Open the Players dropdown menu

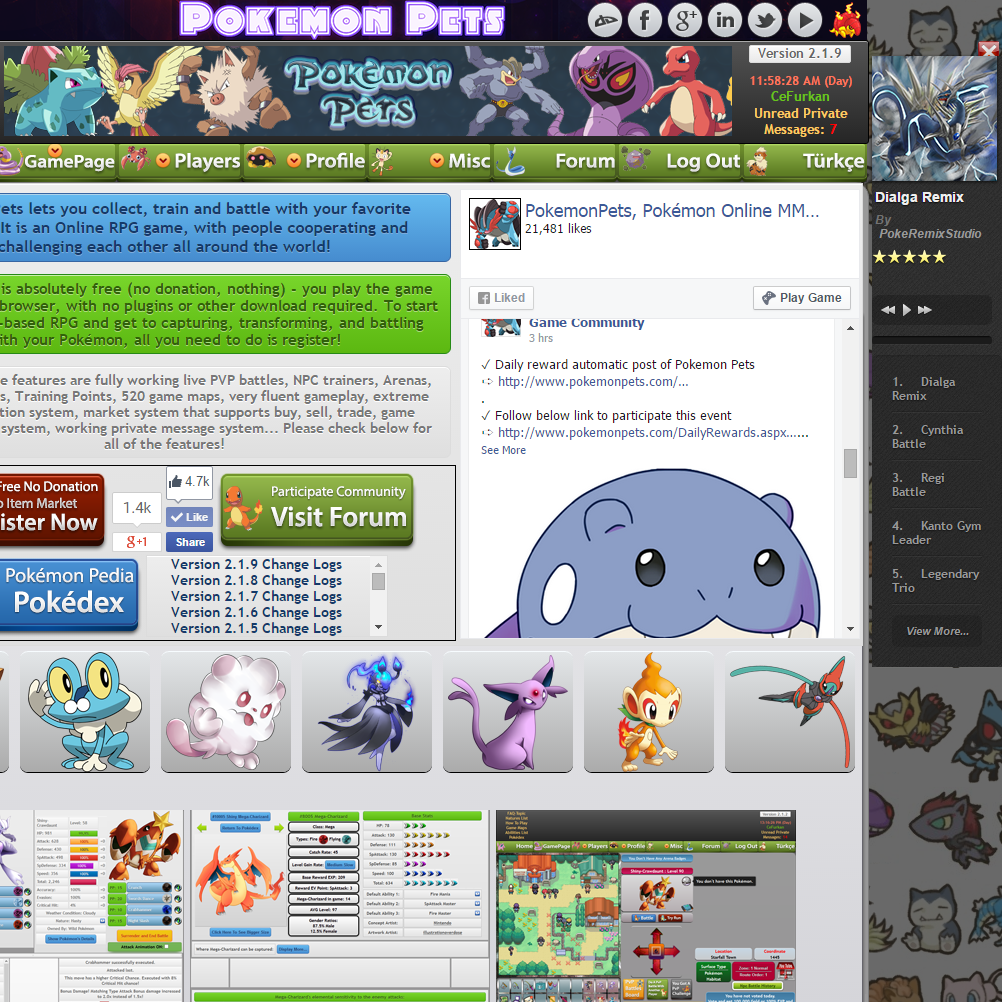click(x=182, y=161)
